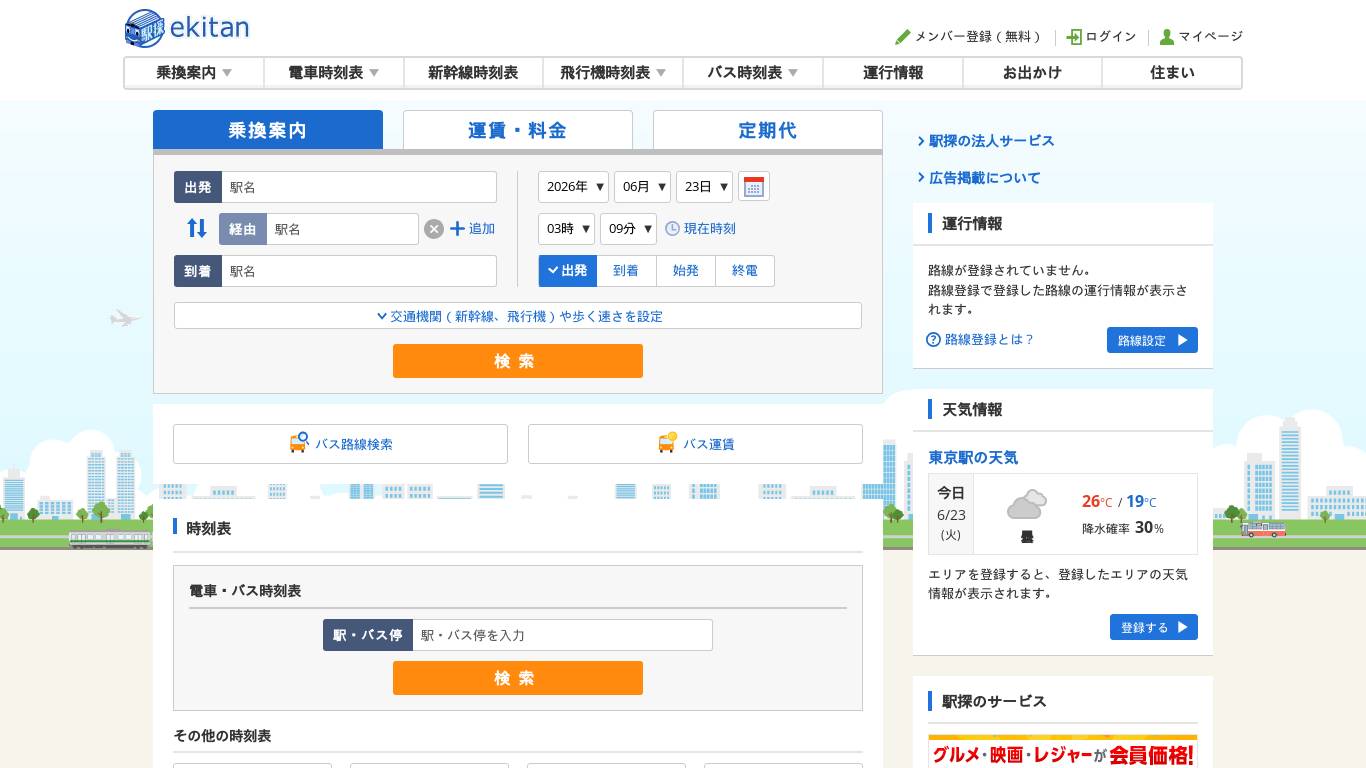The height and width of the screenshot is (768, 1366).
Task: Open the hour dropdown 03時
Action: point(566,229)
